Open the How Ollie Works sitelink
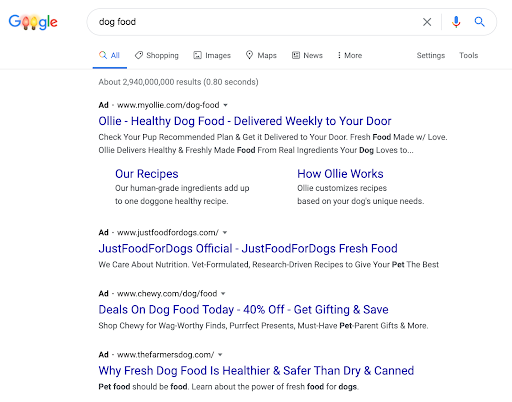 click(340, 174)
